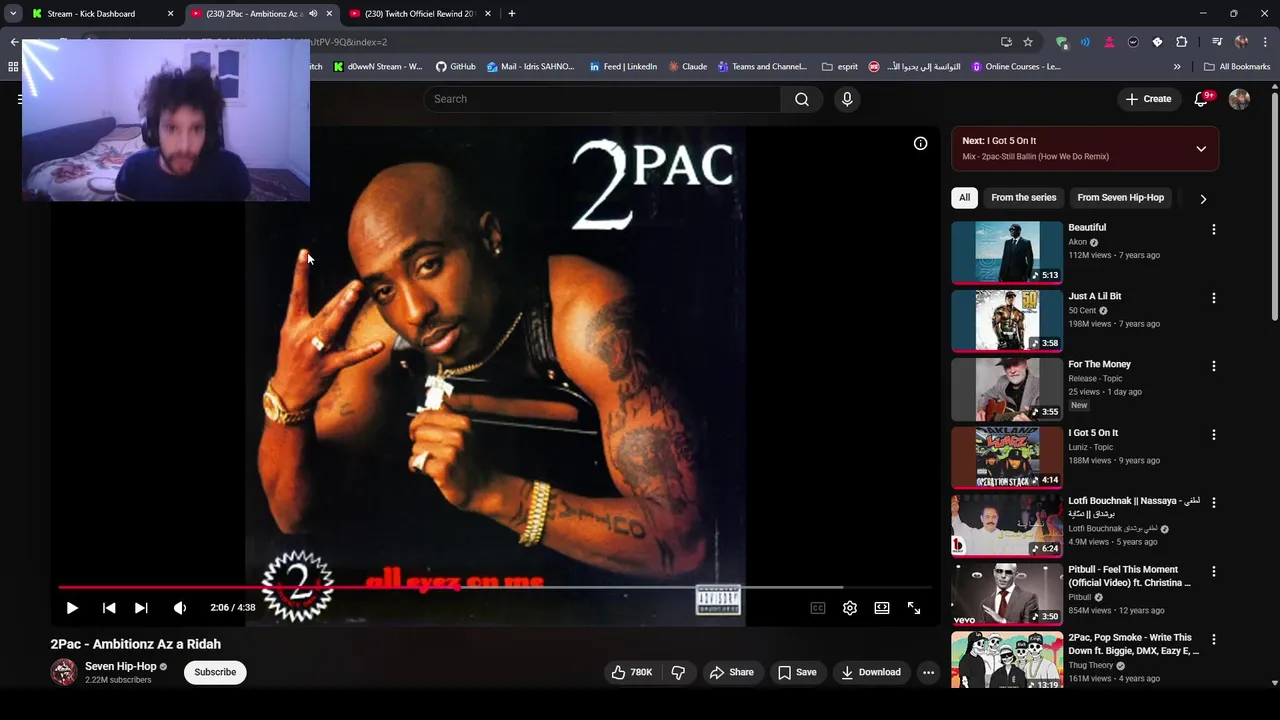The height and width of the screenshot is (720, 1280).
Task: Open the Just A Lil Bit video title
Action: pos(1094,296)
